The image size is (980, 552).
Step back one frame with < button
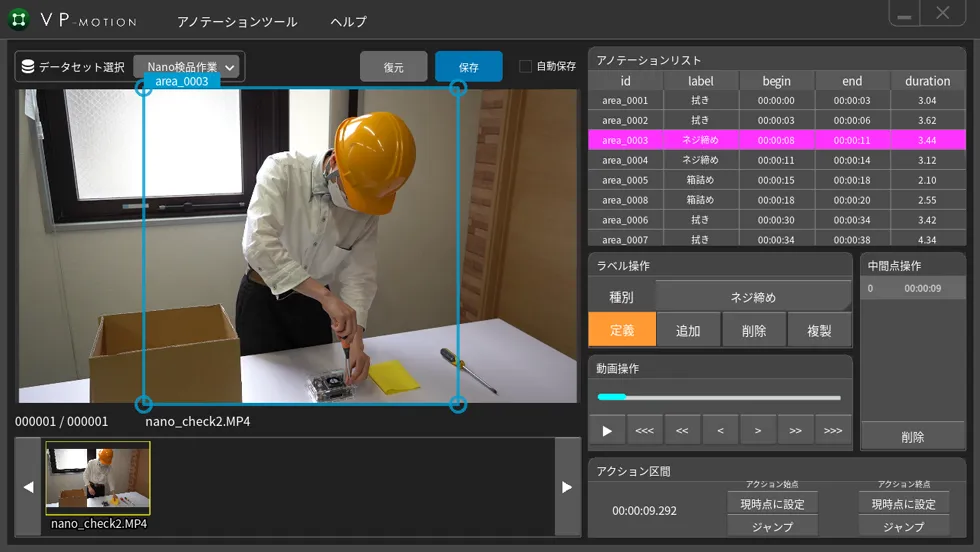(x=720, y=430)
